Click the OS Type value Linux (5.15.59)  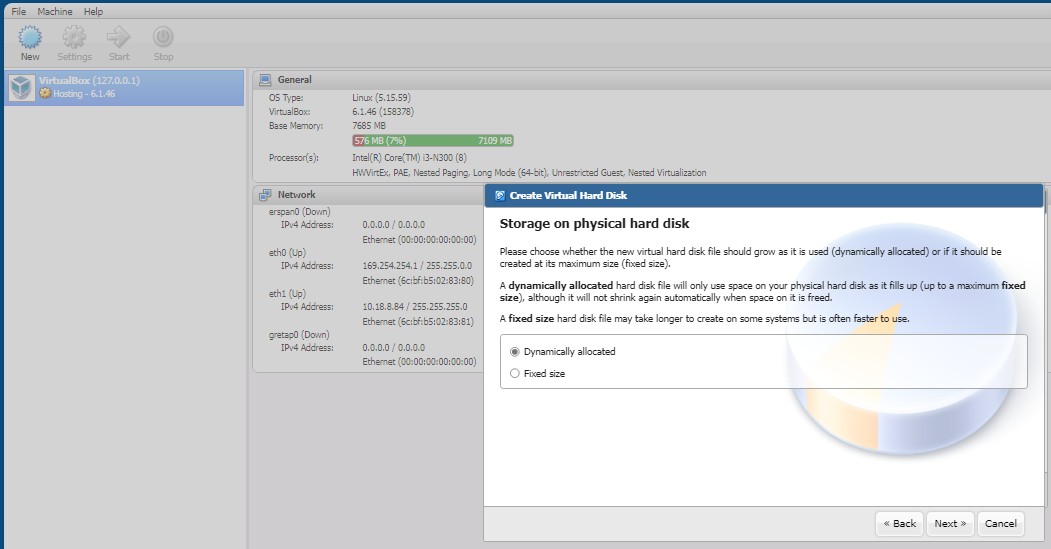pyautogui.click(x=381, y=98)
